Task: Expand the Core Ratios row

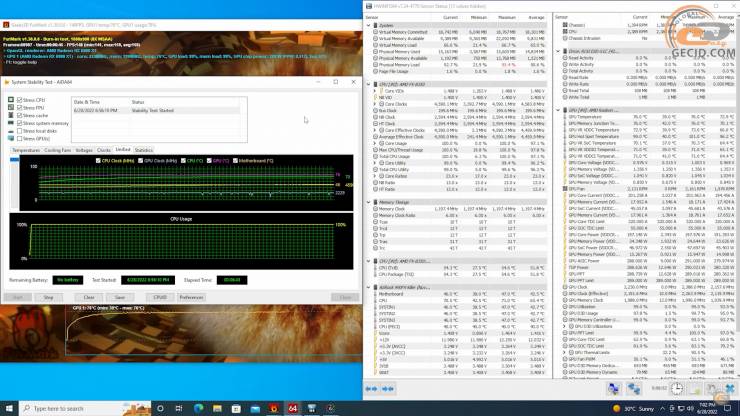Action: tap(376, 176)
